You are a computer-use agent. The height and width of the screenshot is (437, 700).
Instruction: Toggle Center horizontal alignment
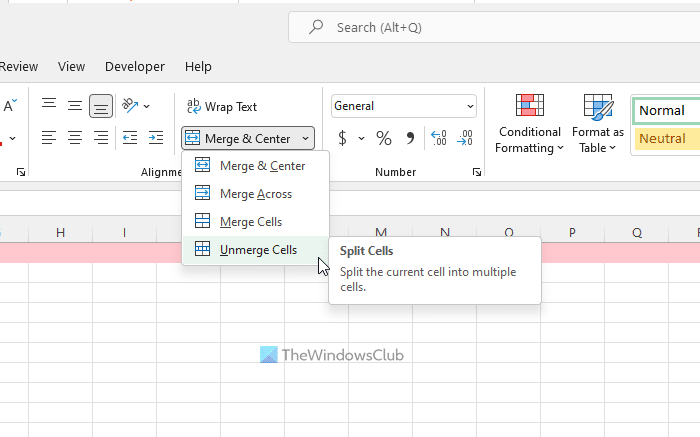click(x=75, y=138)
